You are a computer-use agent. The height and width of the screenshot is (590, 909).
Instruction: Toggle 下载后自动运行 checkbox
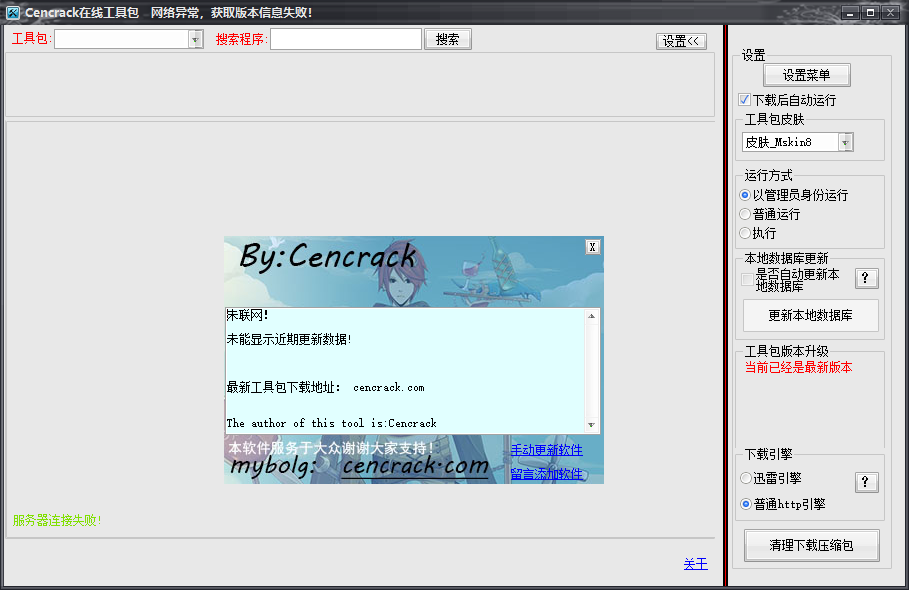[x=745, y=100]
